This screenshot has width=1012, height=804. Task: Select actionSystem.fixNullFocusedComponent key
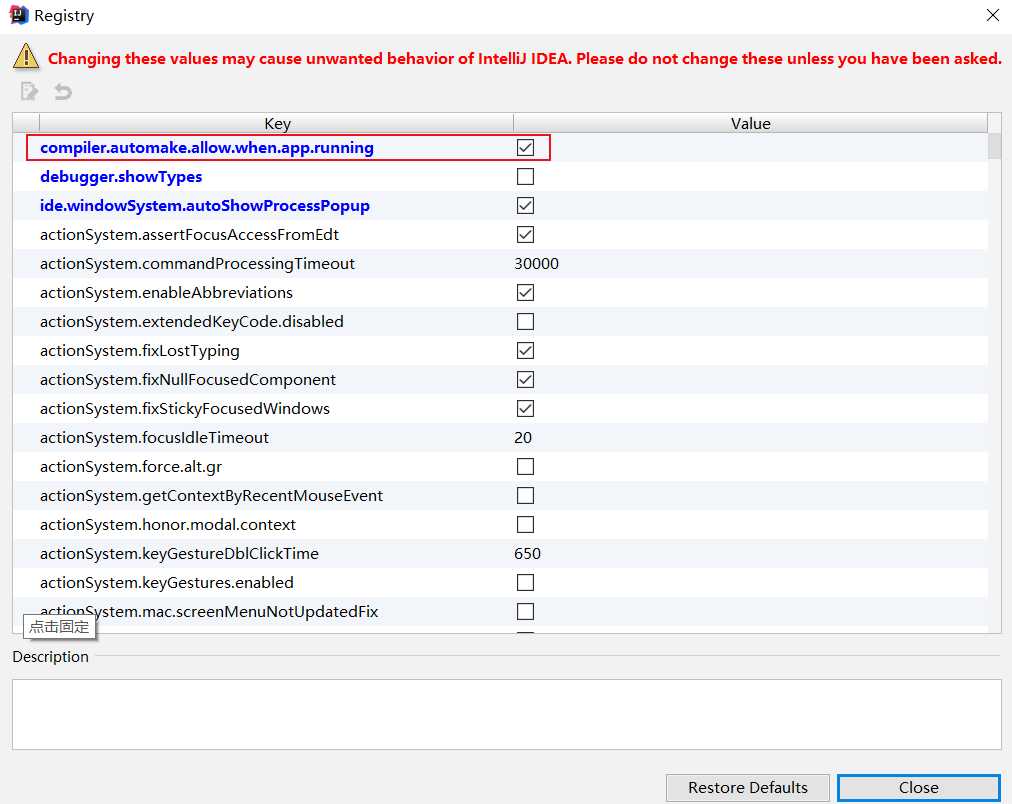pyautogui.click(x=188, y=380)
